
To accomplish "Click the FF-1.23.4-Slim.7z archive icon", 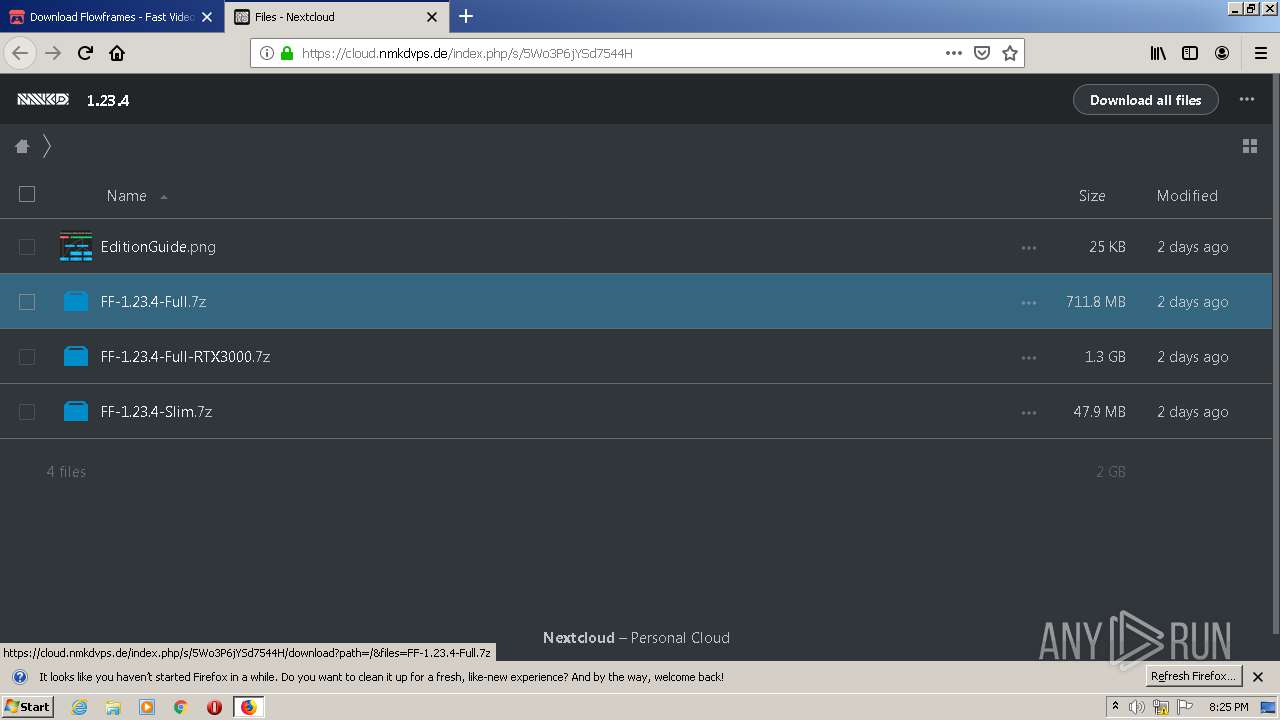I will pos(76,411).
